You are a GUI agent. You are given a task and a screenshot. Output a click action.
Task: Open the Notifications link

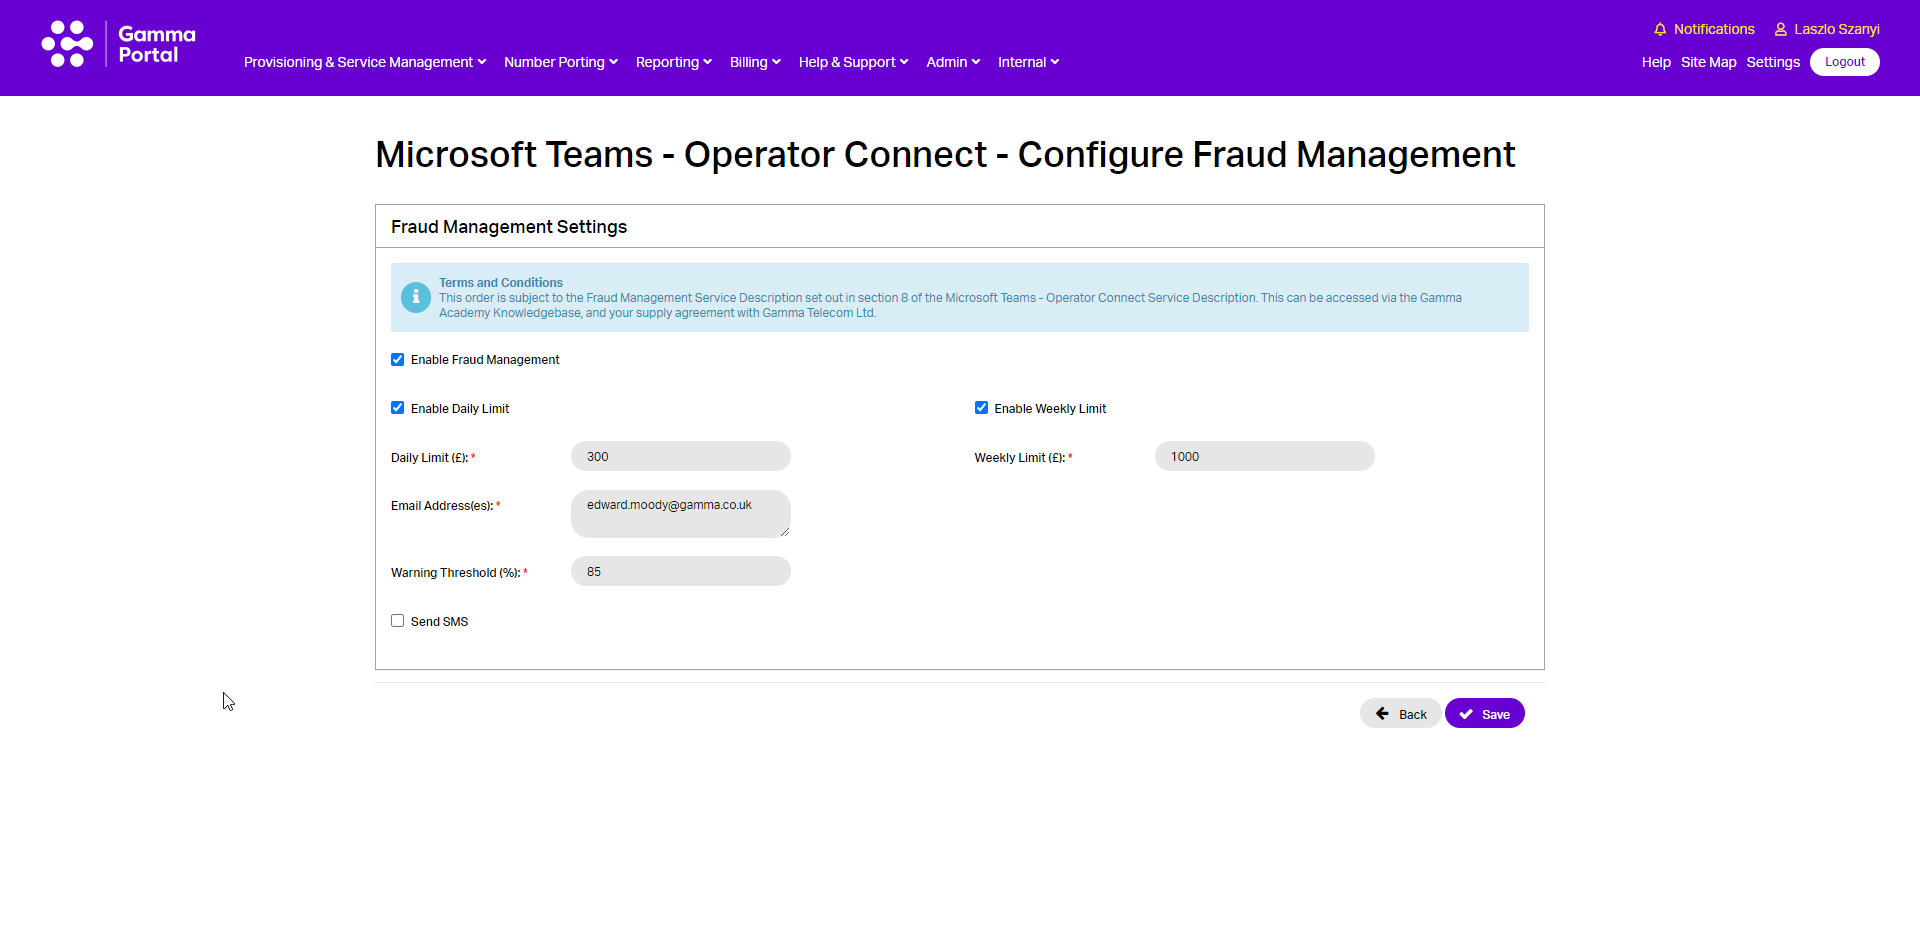point(1714,29)
